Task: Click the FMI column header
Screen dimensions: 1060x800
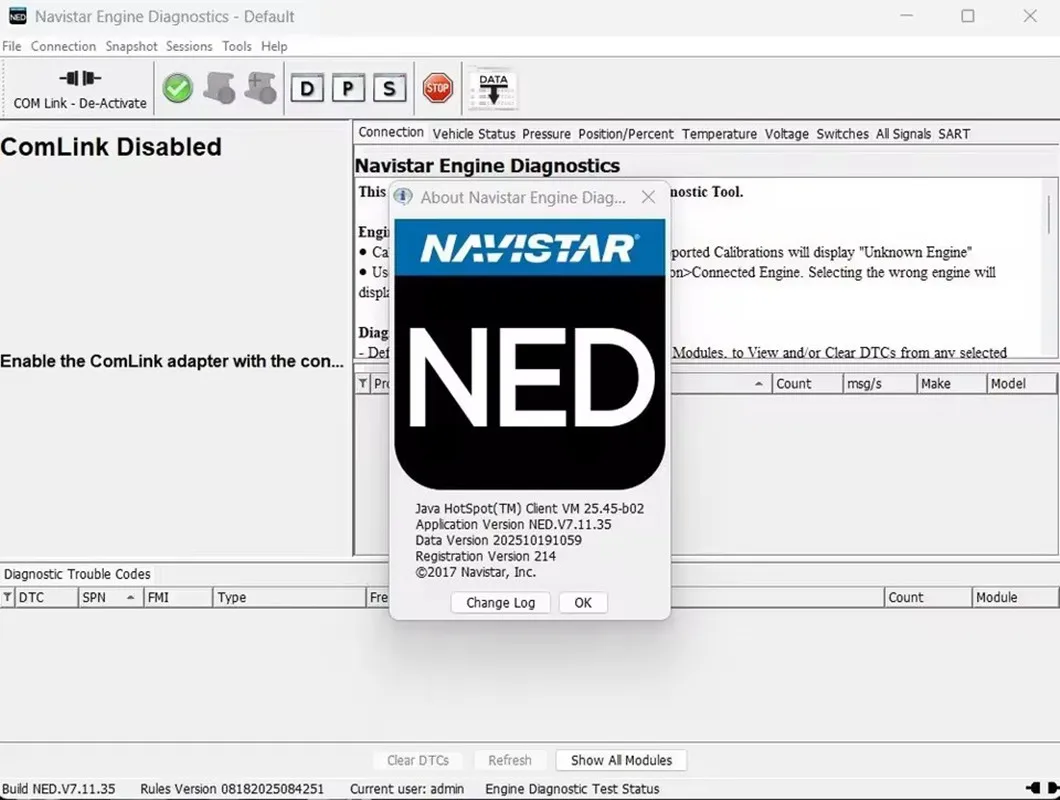Action: (178, 597)
